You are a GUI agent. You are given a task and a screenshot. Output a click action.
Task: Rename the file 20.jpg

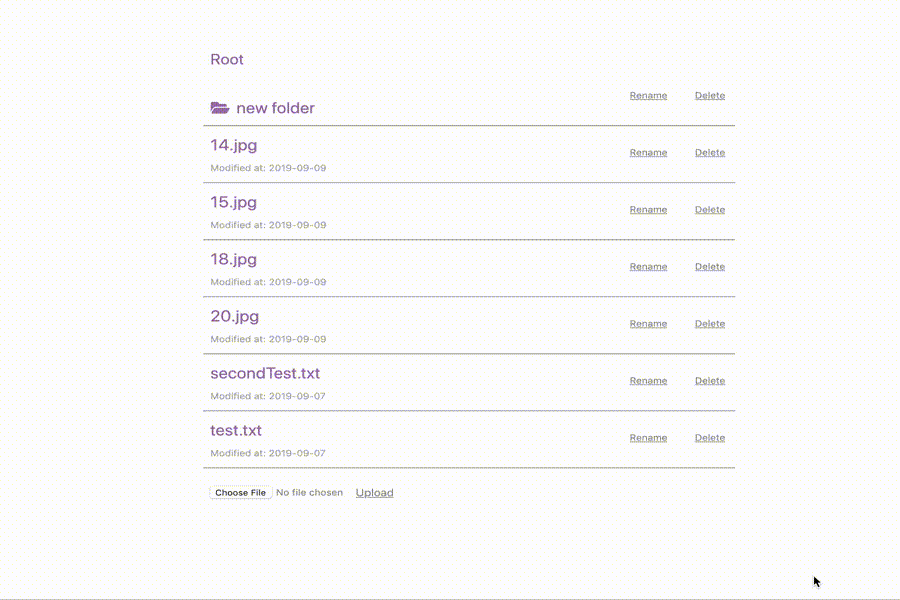pos(648,324)
